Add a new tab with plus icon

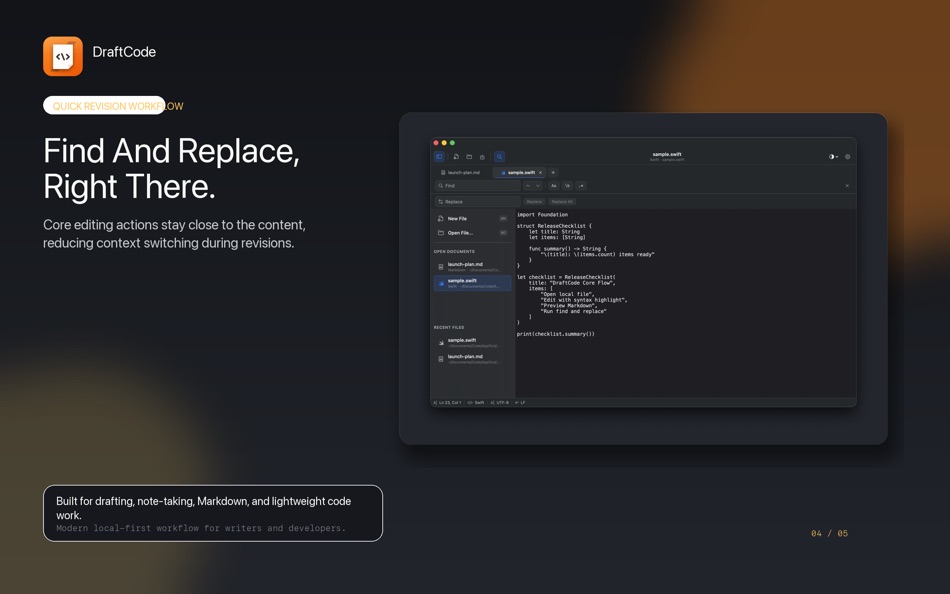(553, 173)
